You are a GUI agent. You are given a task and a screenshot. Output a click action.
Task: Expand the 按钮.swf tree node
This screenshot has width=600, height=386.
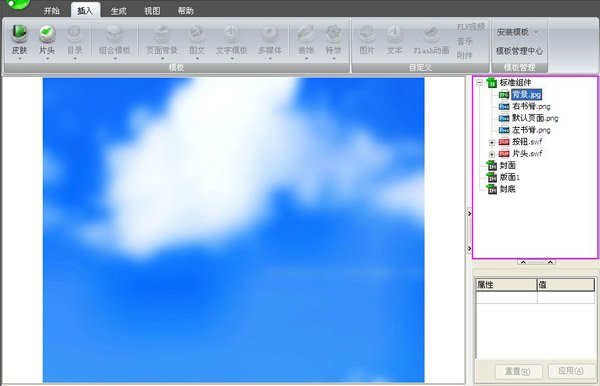[492, 142]
